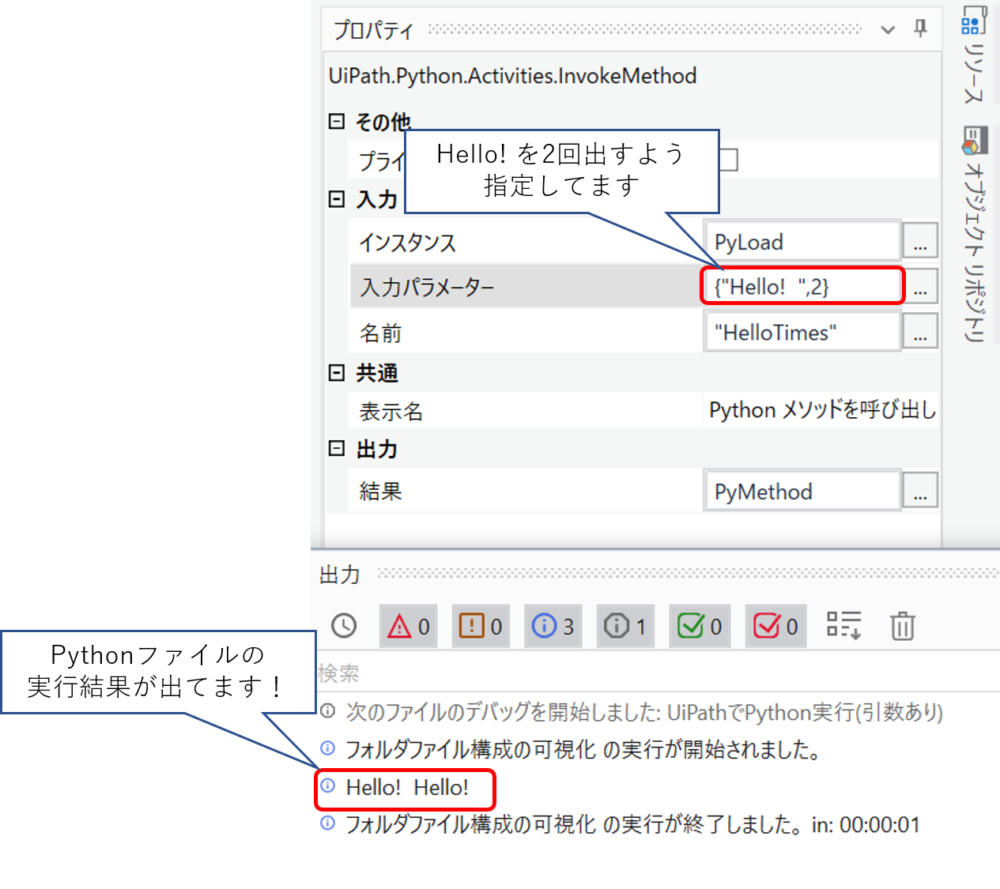Collapse all output messages via the list icon
Screen dimensions: 1000x889
click(x=843, y=625)
